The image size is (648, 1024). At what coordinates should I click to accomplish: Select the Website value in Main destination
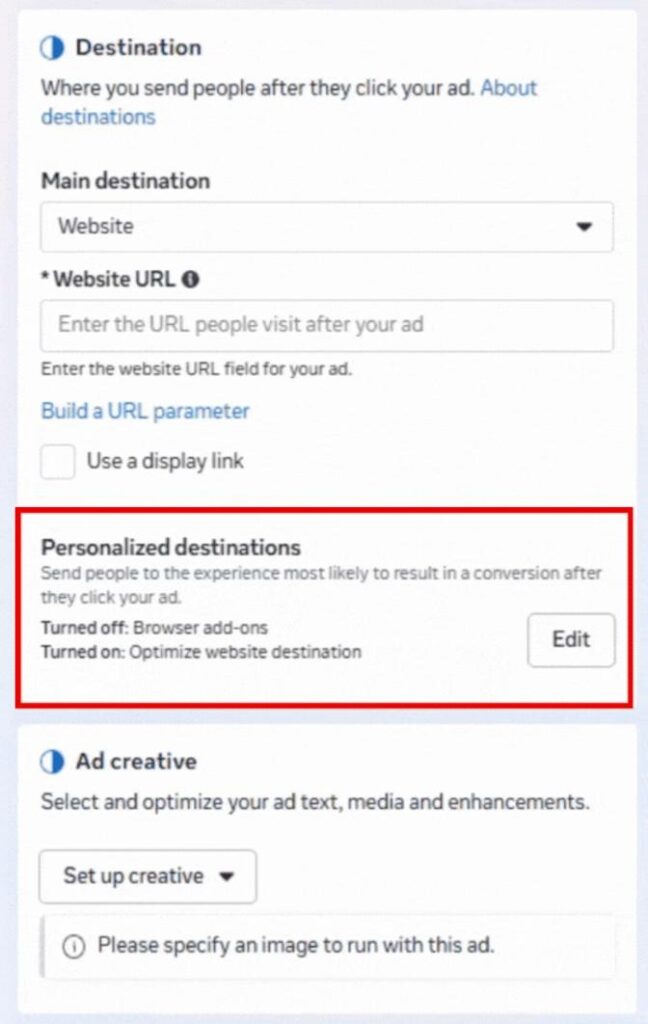click(x=96, y=227)
